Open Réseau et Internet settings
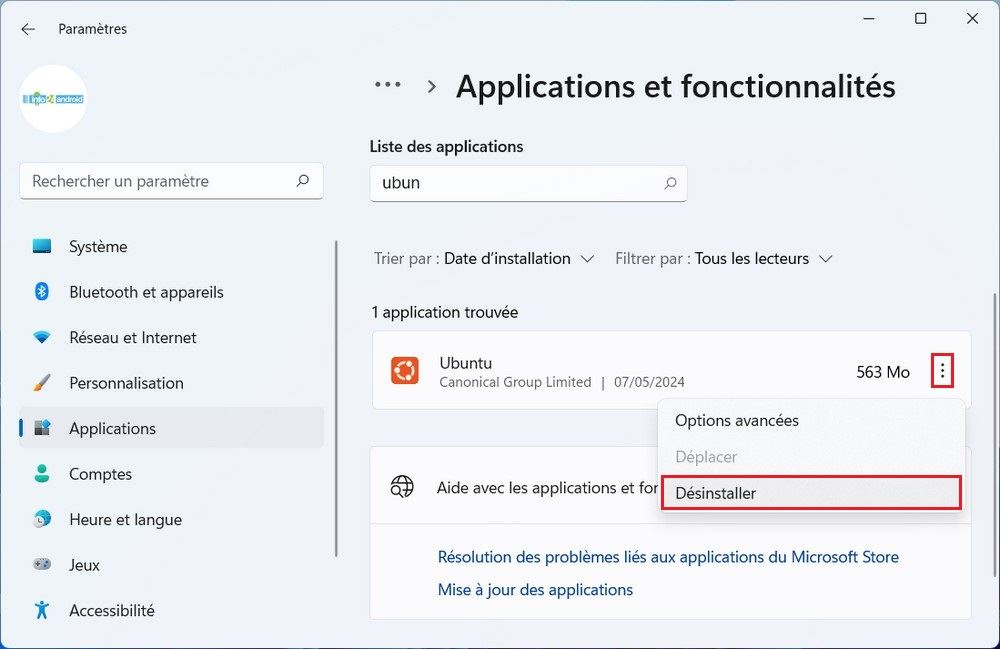1000x649 pixels. coord(132,337)
